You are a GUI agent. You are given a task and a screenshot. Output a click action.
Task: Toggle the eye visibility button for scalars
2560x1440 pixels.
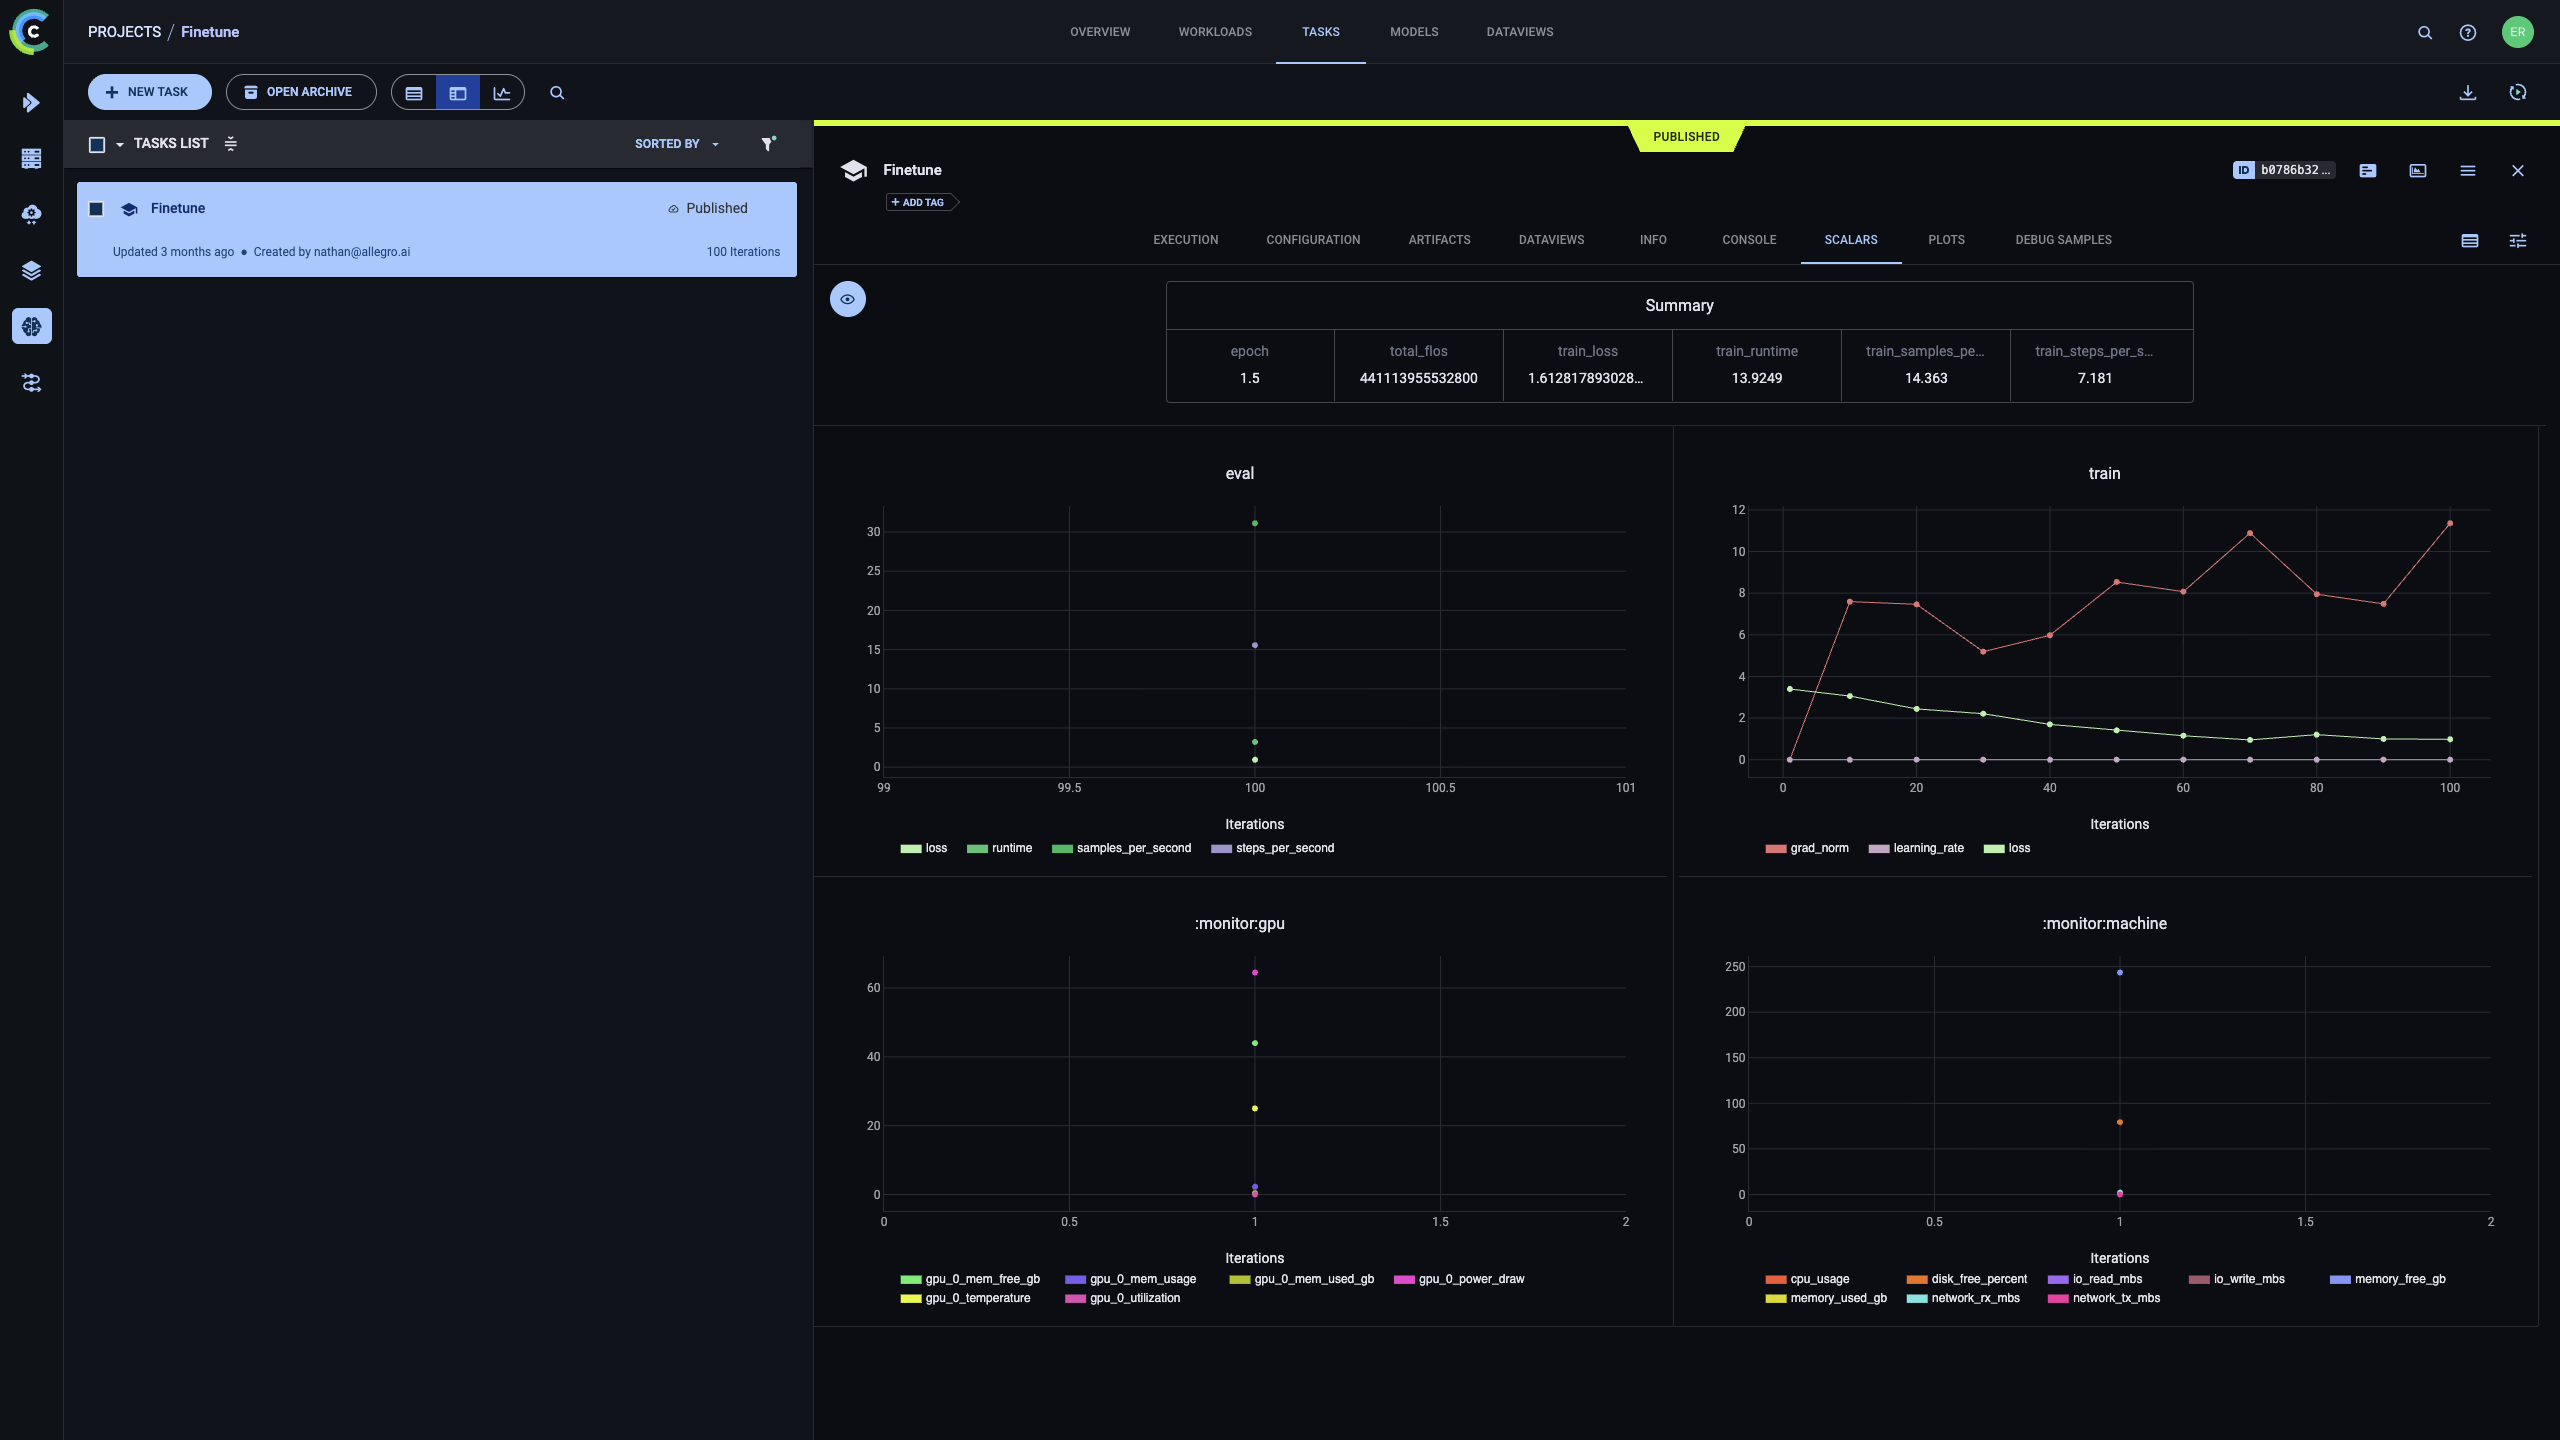coord(848,299)
